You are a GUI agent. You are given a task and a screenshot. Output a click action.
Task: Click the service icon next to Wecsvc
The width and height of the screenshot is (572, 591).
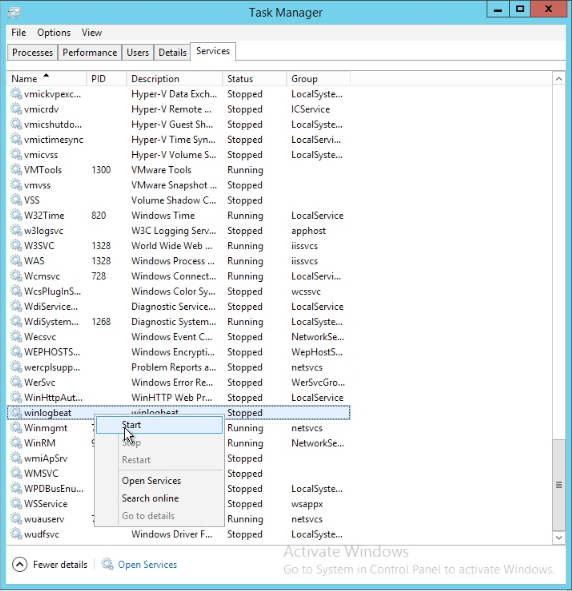[x=16, y=337]
